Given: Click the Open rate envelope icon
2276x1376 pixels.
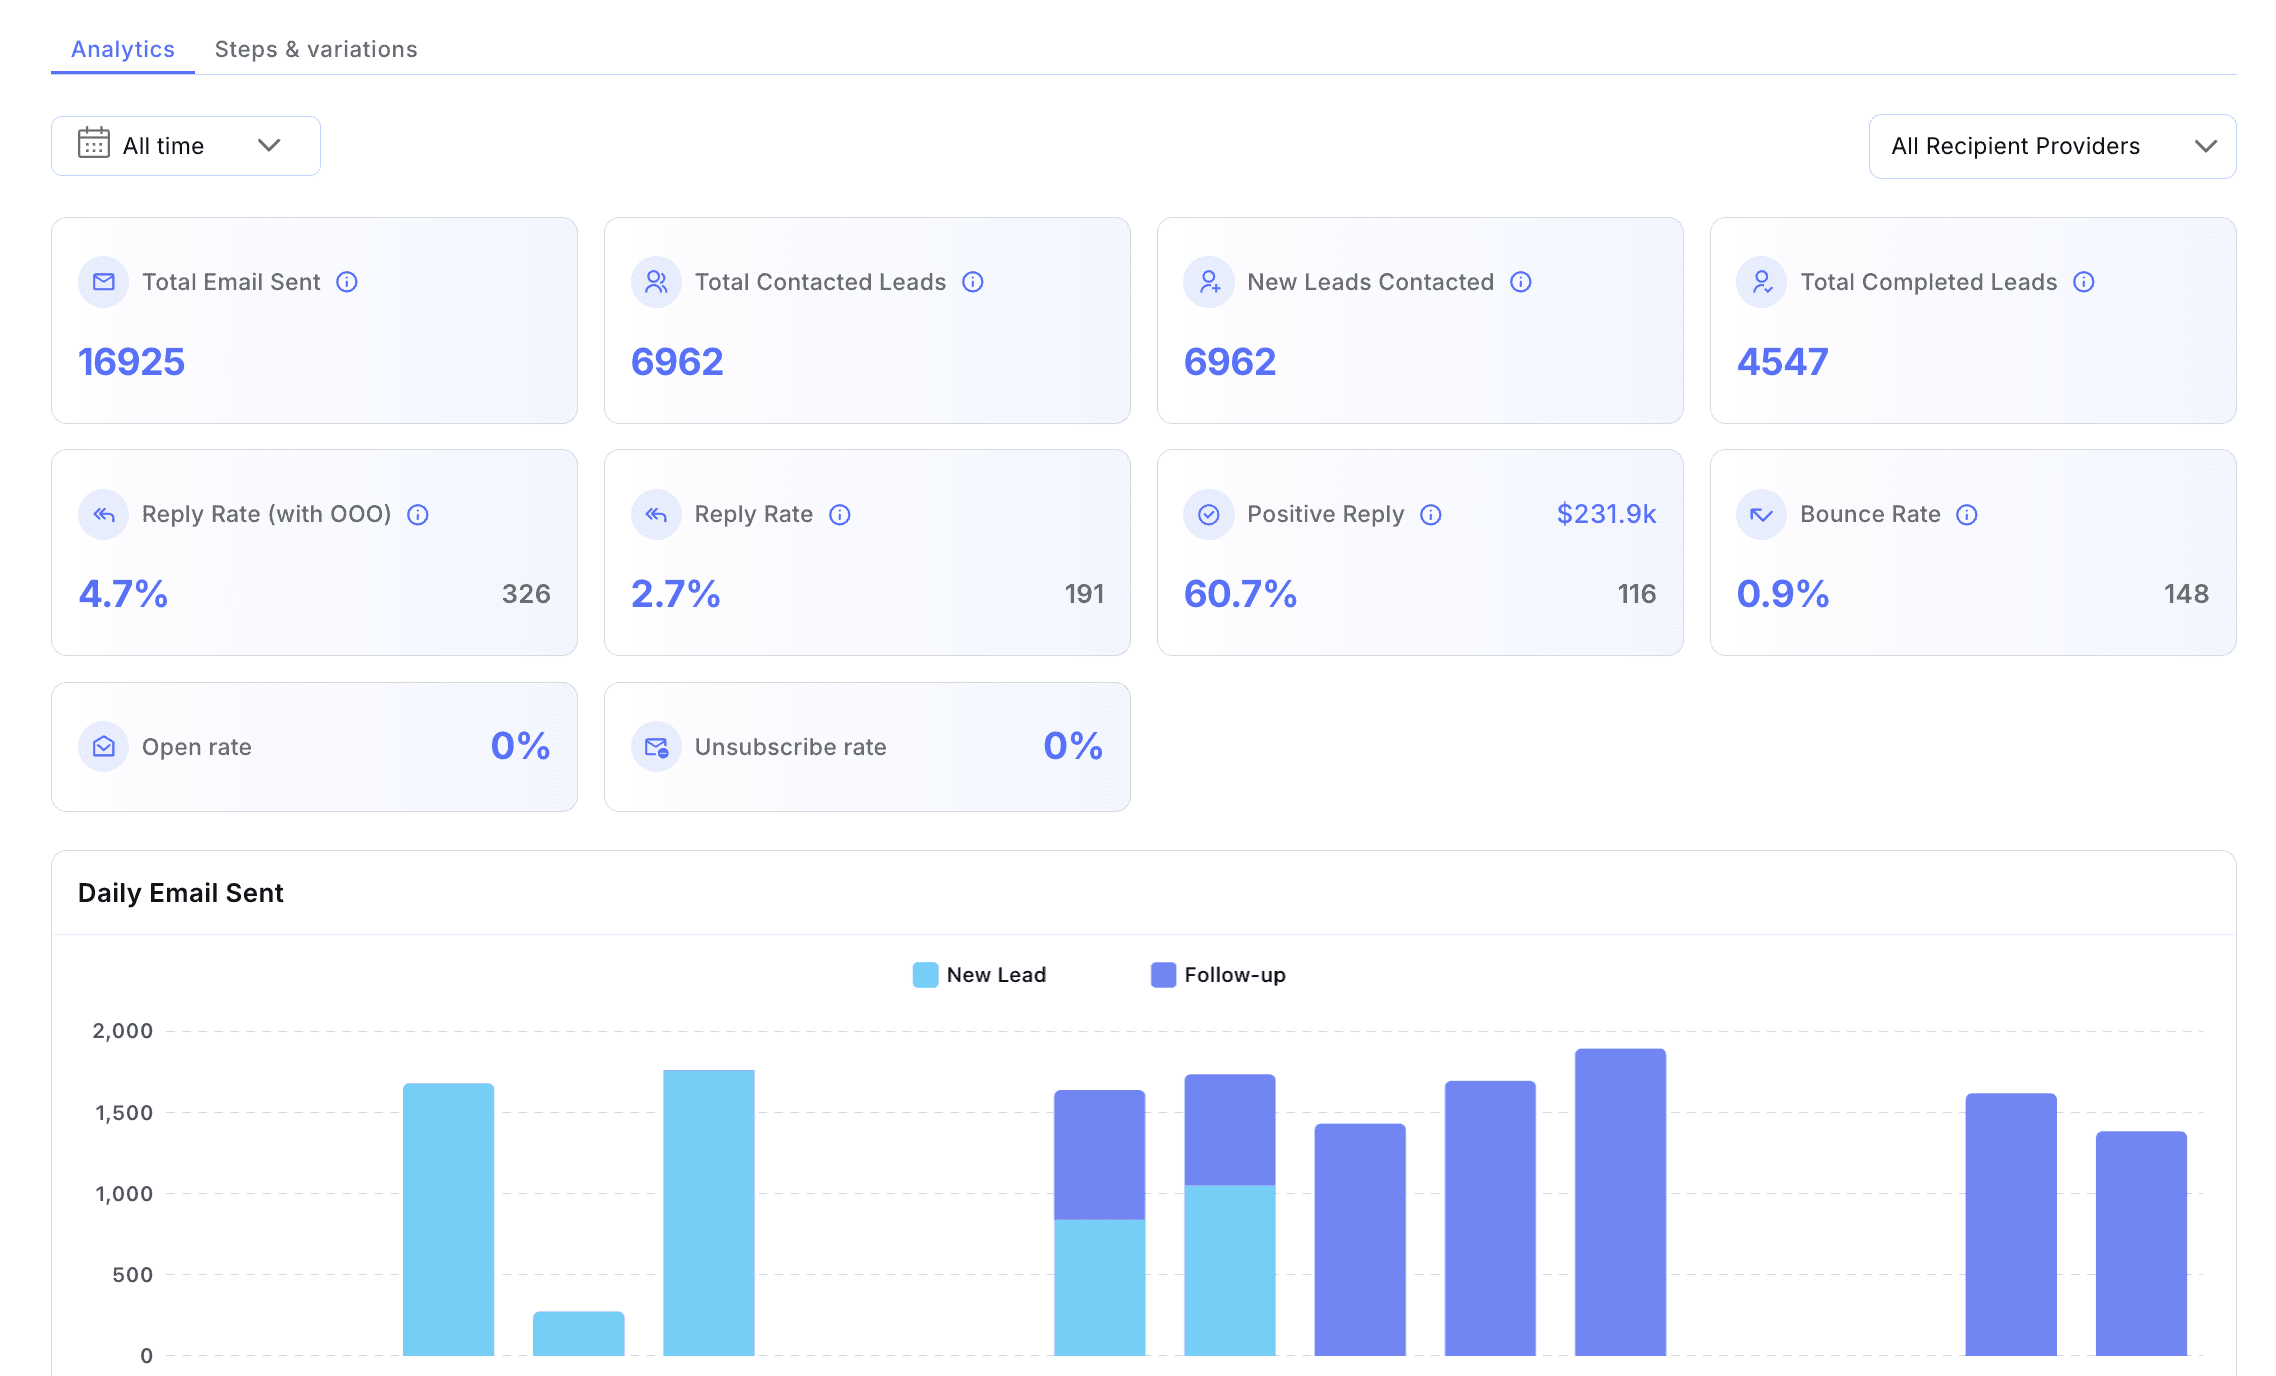Looking at the screenshot, I should (104, 747).
